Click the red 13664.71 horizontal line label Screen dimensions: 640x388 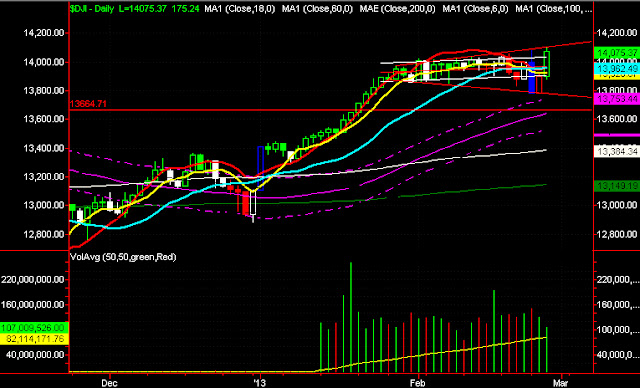[88, 104]
